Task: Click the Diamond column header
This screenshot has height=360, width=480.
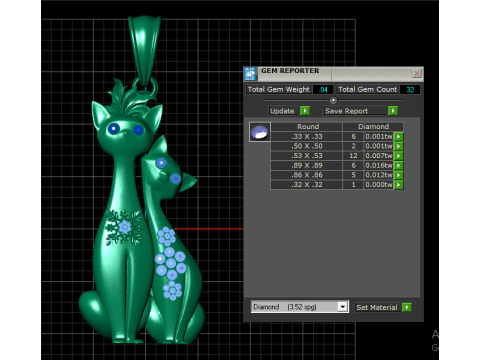Action: point(373,127)
